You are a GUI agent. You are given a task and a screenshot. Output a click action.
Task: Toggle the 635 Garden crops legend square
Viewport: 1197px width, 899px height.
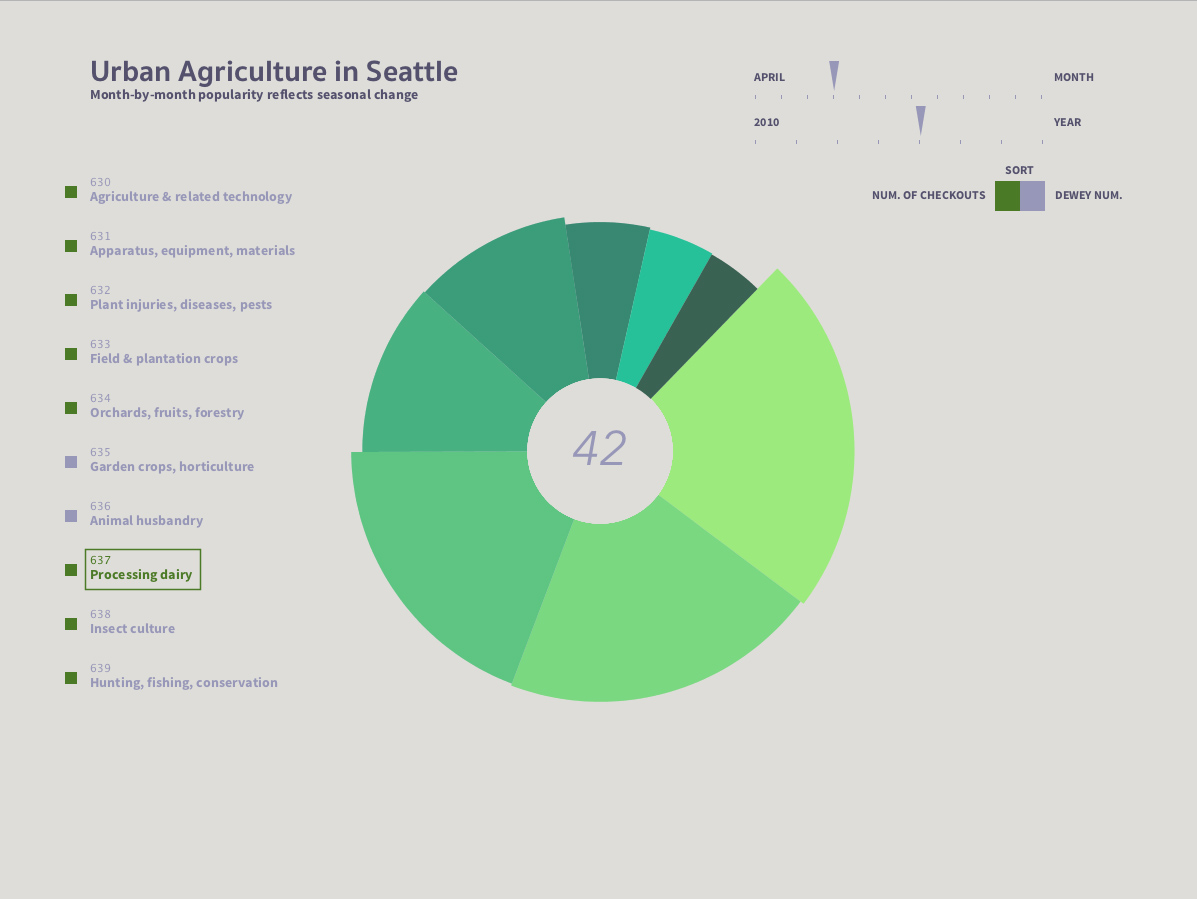pos(71,462)
